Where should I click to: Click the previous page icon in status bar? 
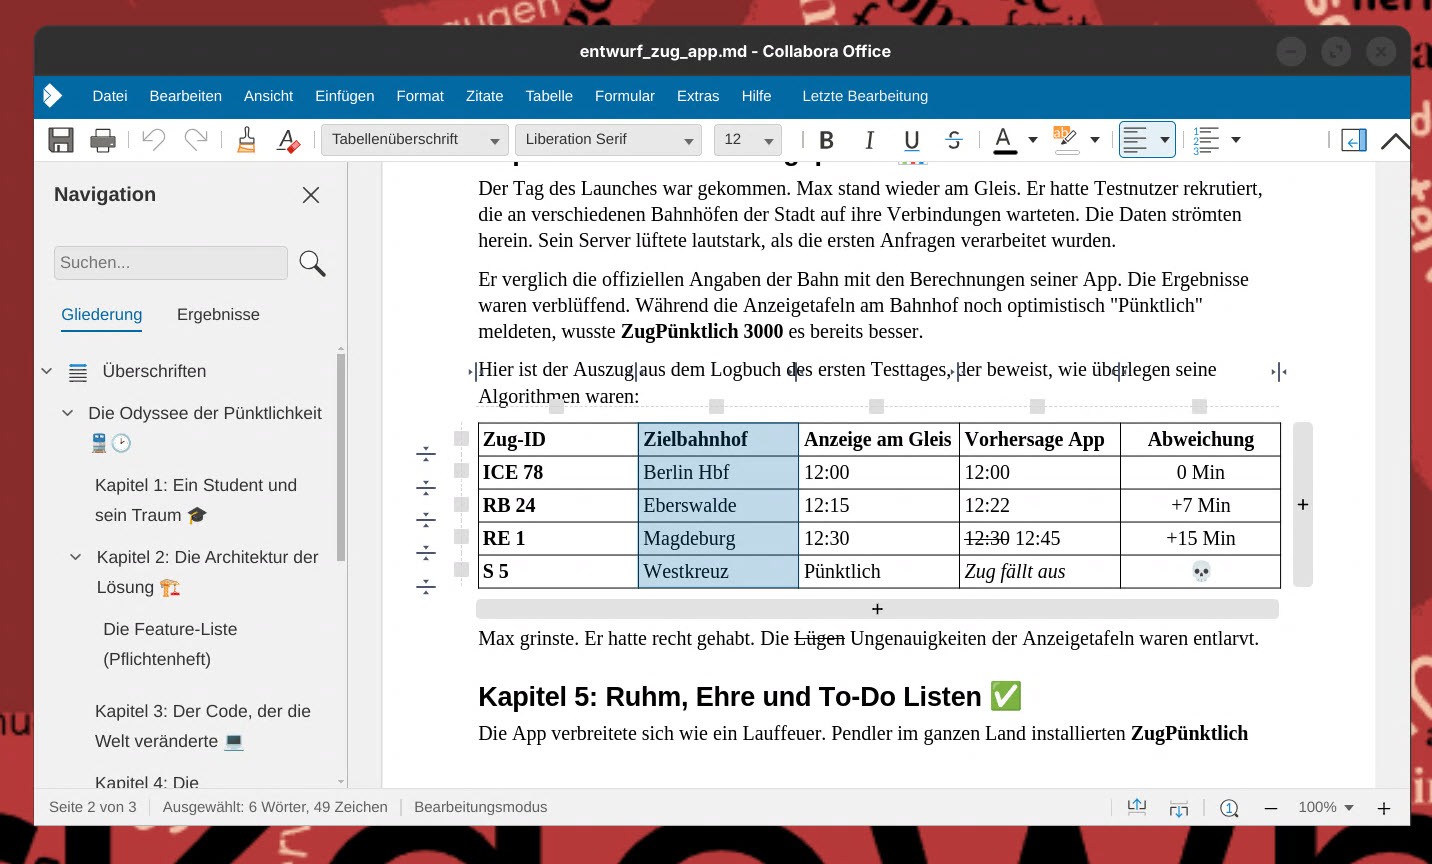(1137, 808)
